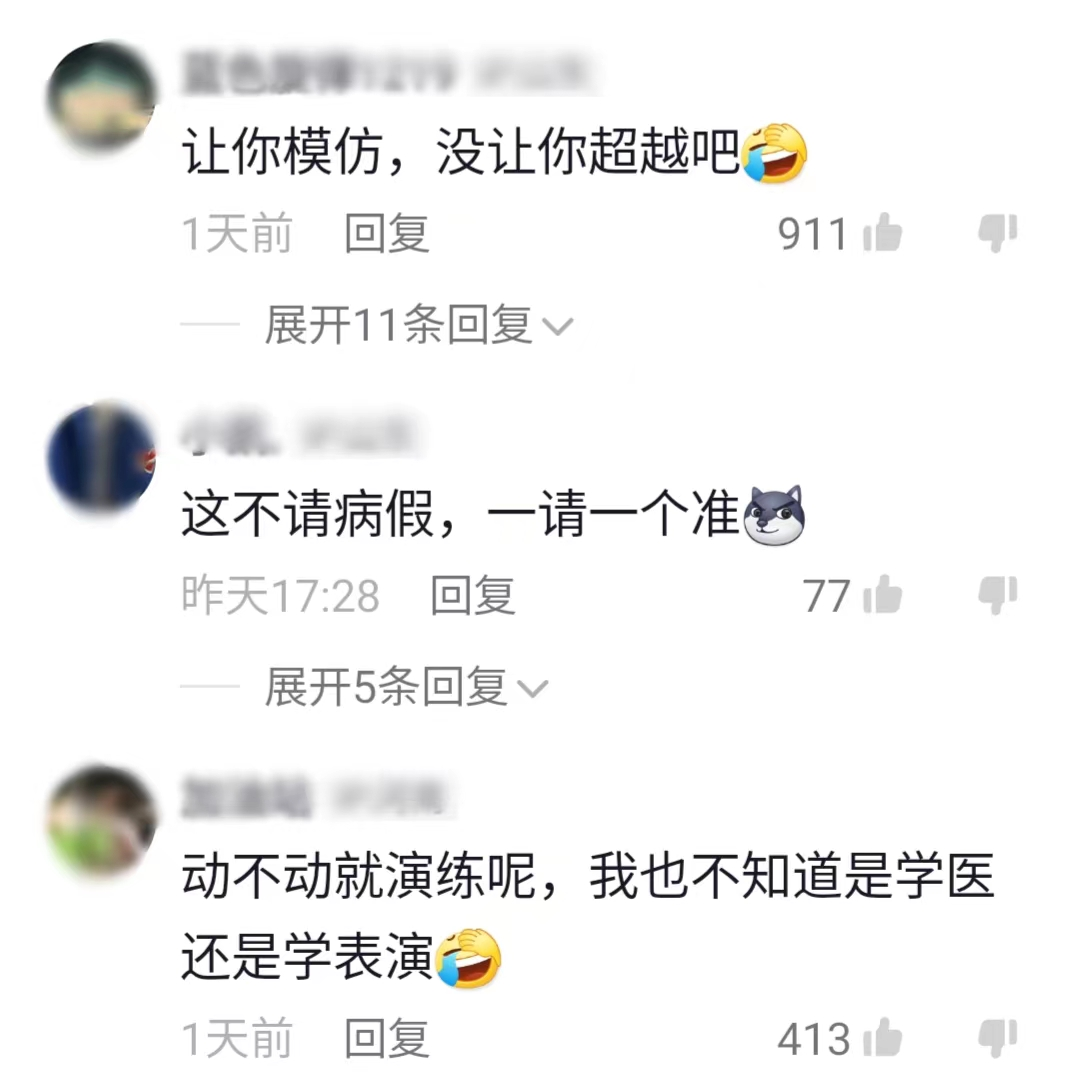The width and height of the screenshot is (1079, 1078).
Task: Open the blurred username of the third commenter
Action: [246, 797]
